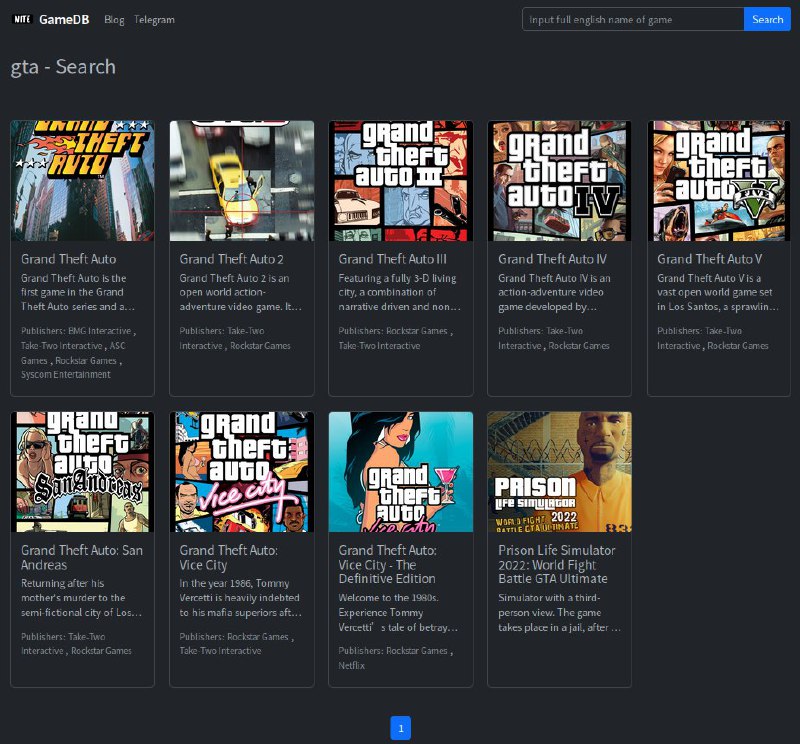Click "vast open world game set" description
The width and height of the screenshot is (800, 744).
click(x=718, y=292)
